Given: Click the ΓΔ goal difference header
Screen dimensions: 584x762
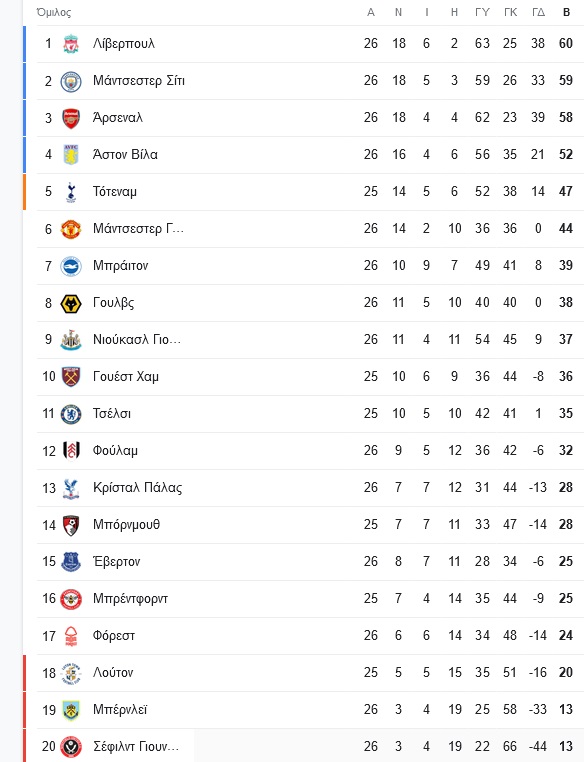Looking at the screenshot, I should [538, 12].
